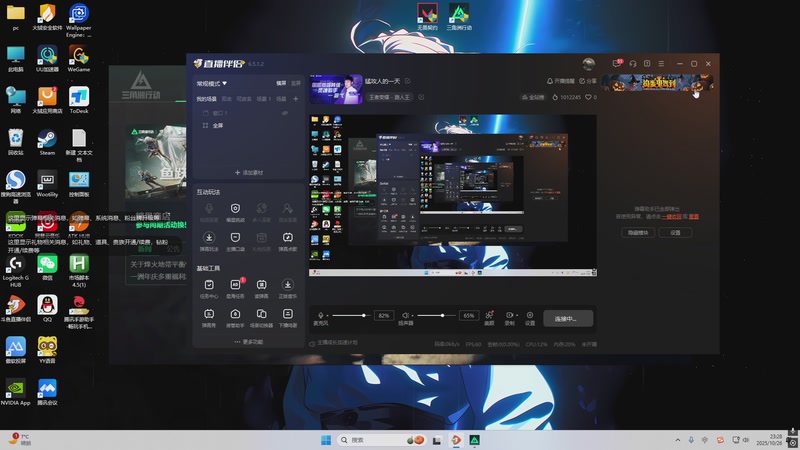Edit the stream title 猛攻人的一天
The image size is (800, 450).
pyautogui.click(x=408, y=81)
